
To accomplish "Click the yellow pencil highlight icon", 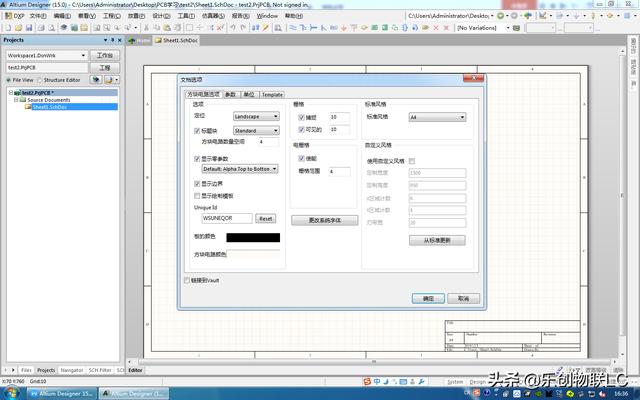I will coord(266,28).
